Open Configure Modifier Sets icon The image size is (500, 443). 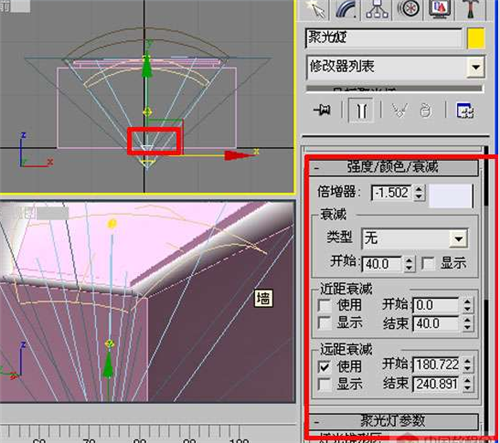point(465,110)
